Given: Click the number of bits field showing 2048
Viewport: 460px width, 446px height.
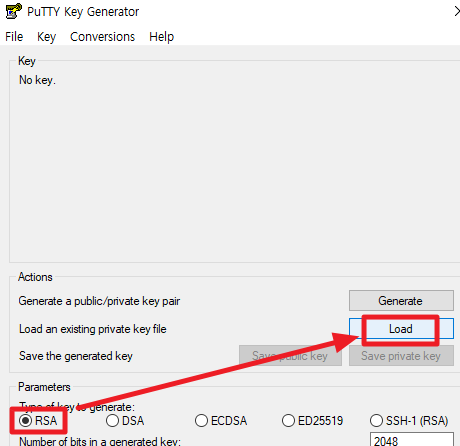Looking at the screenshot, I should tap(412, 439).
